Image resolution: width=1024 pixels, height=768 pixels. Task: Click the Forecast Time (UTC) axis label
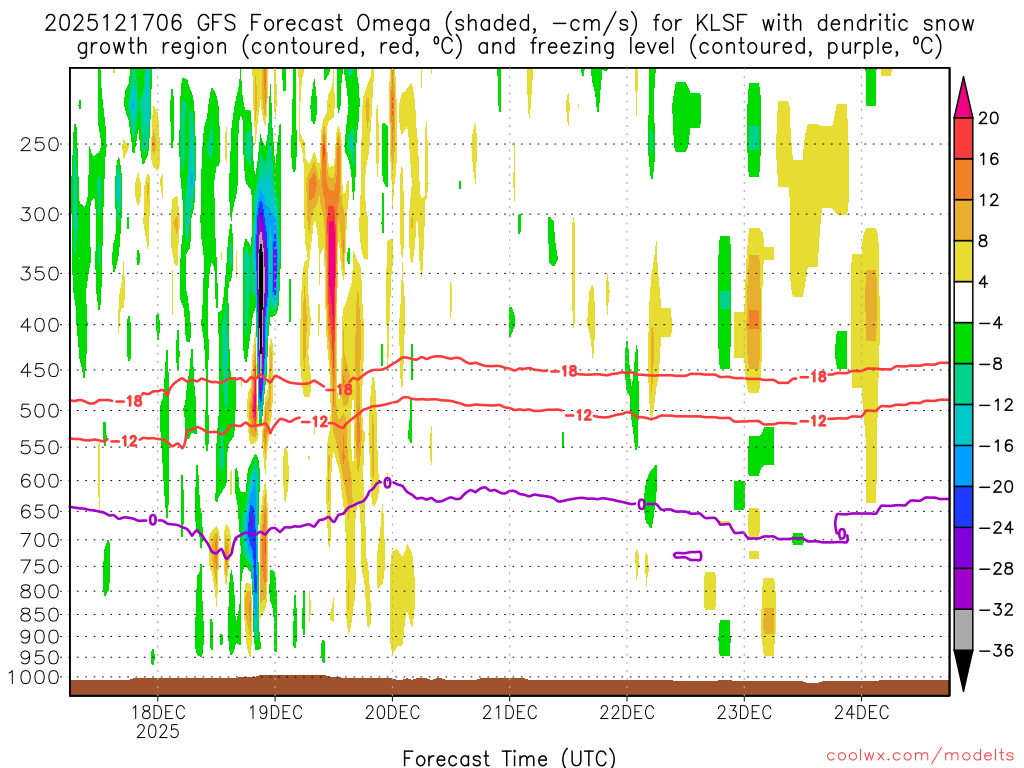(x=509, y=758)
